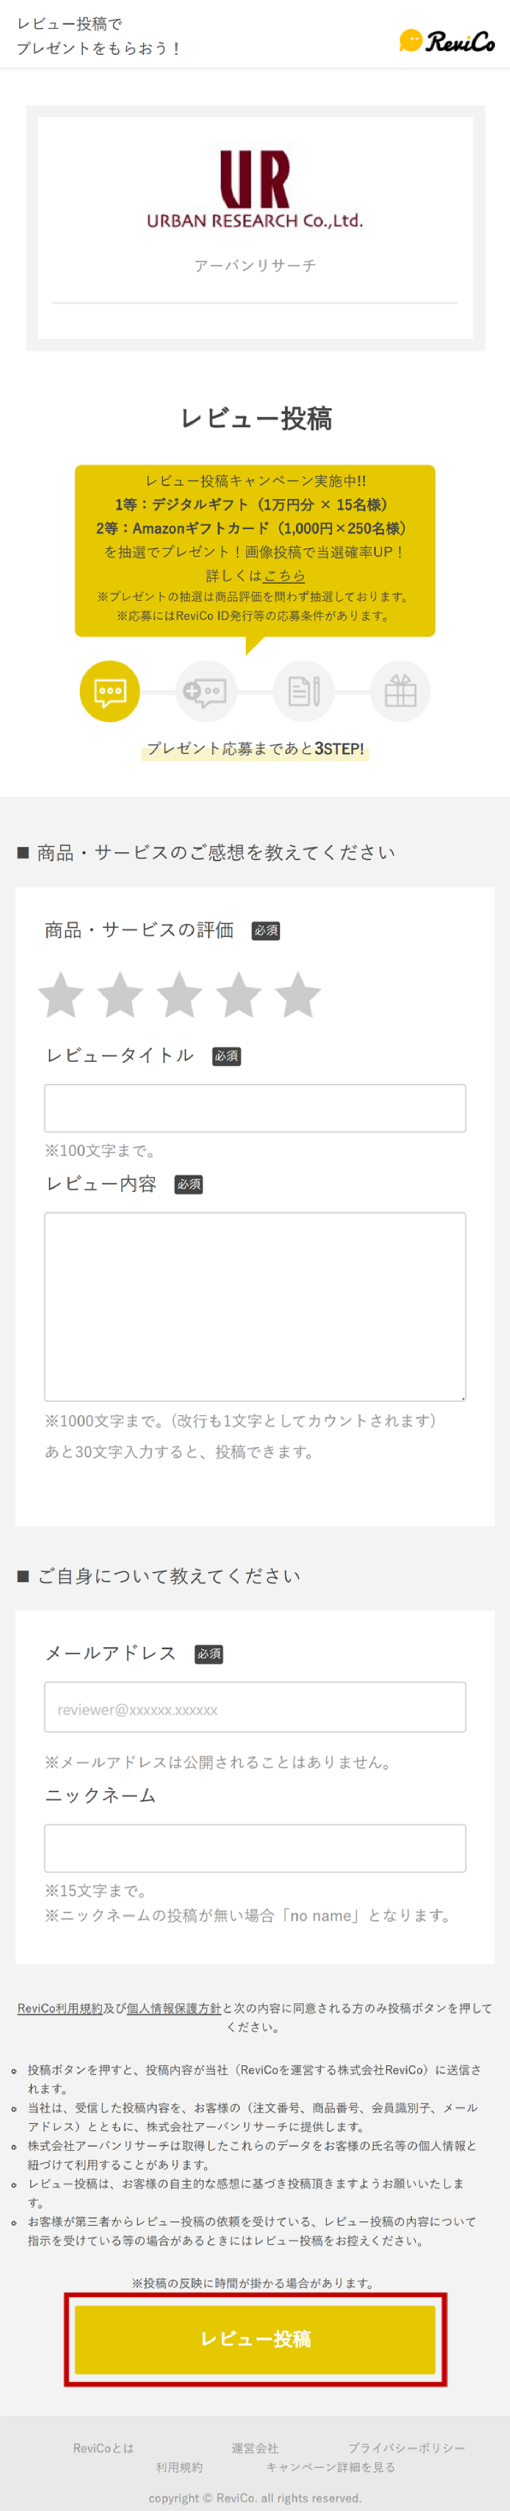Click into the レビュー内容 text area
Screen dimensions: 510x2511
click(x=255, y=1306)
